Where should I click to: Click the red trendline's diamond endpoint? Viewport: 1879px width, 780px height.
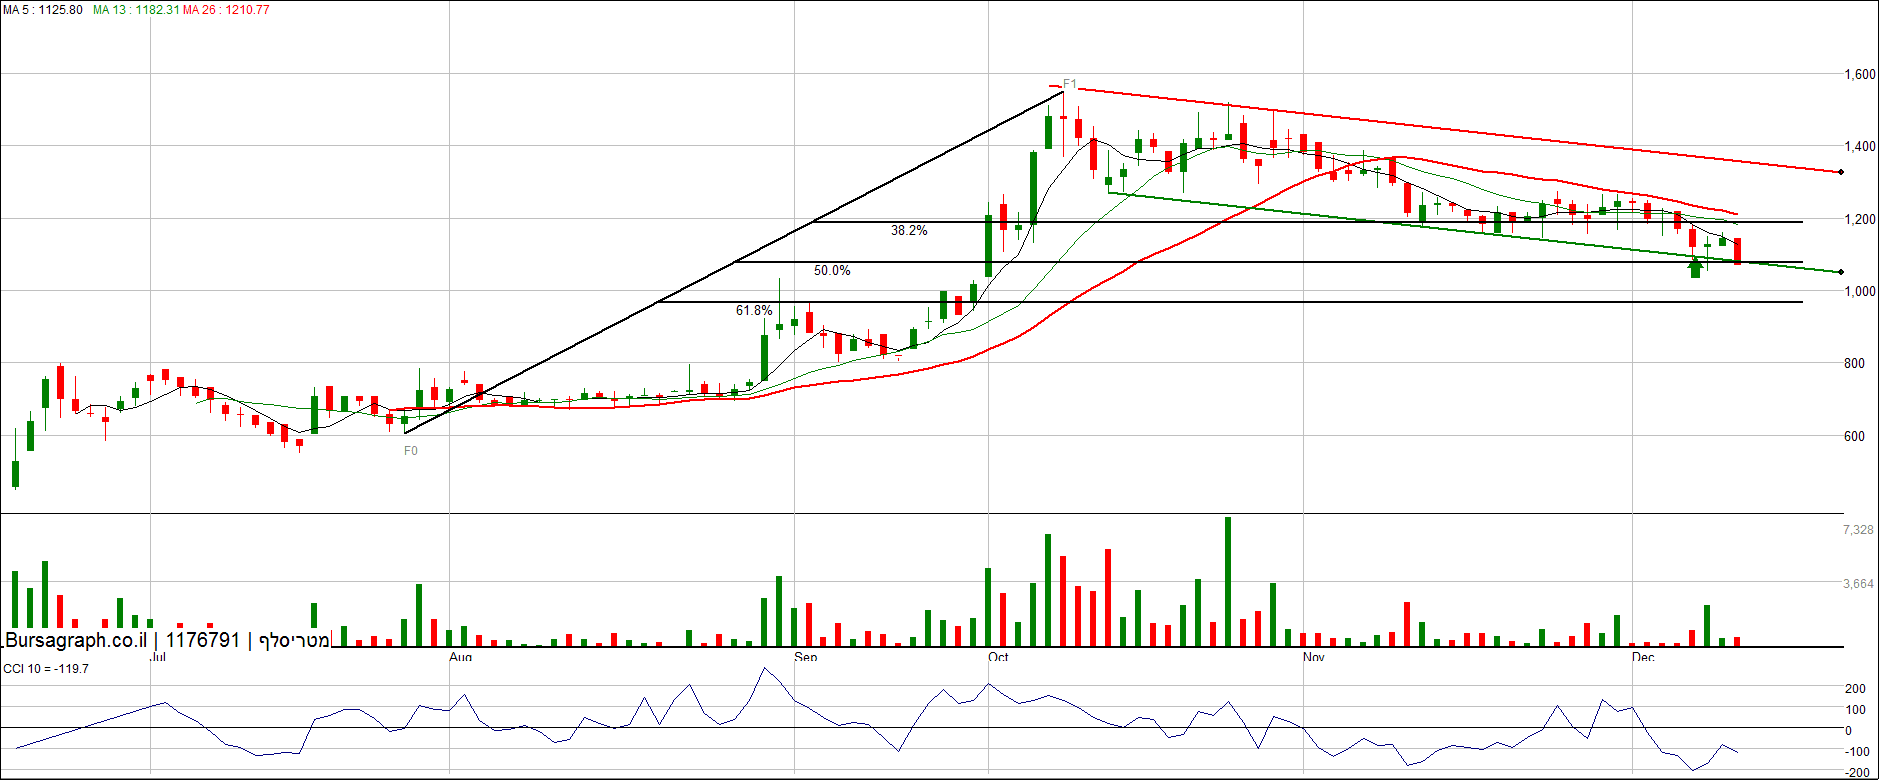point(1841,172)
